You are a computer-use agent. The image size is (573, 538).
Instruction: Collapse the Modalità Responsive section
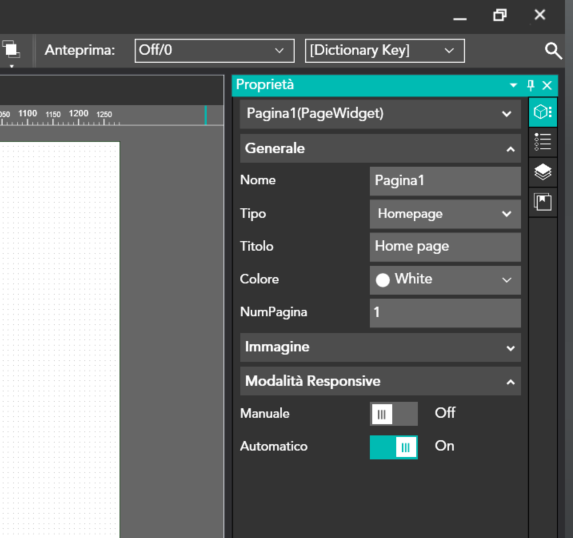pyautogui.click(x=380, y=381)
